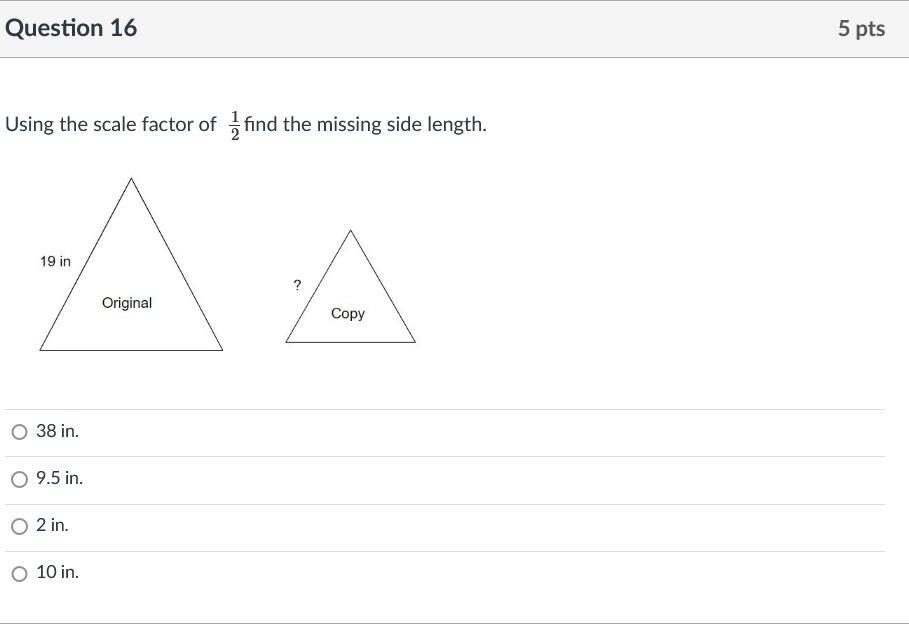Click the Copy triangle's top vertex

click(x=350, y=232)
